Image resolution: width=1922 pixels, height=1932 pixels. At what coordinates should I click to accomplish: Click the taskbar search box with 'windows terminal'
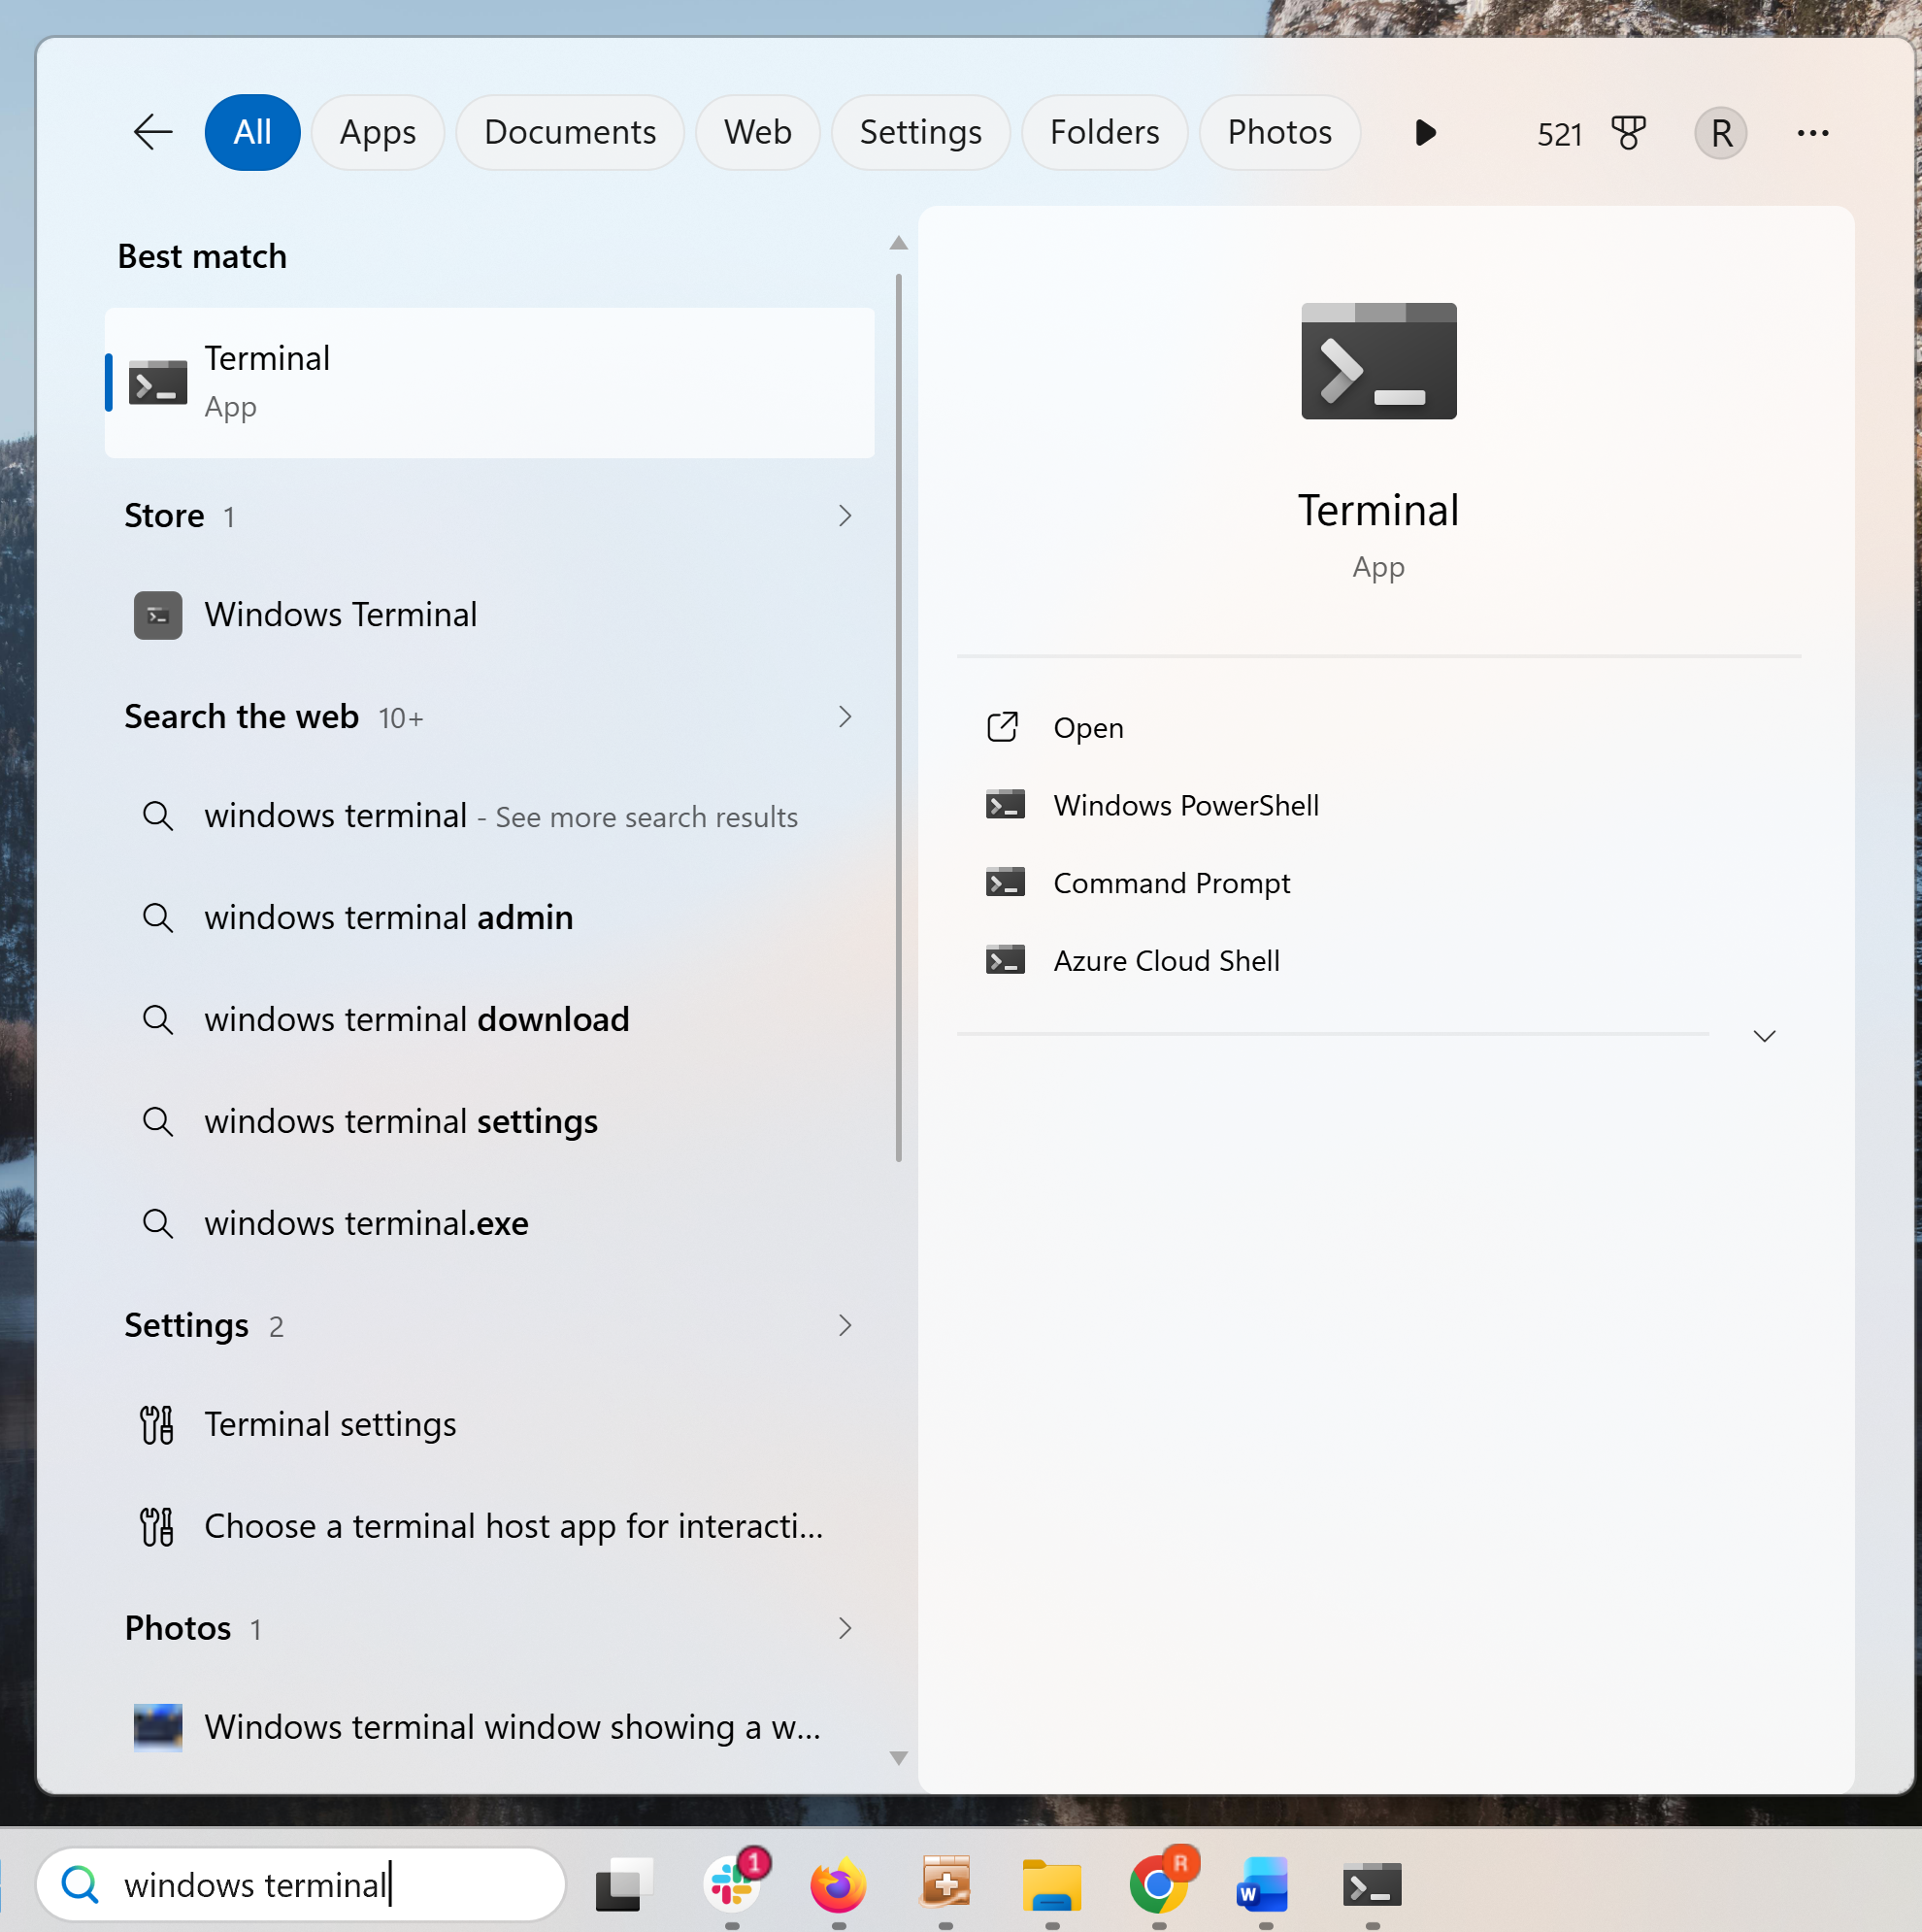(301, 1885)
